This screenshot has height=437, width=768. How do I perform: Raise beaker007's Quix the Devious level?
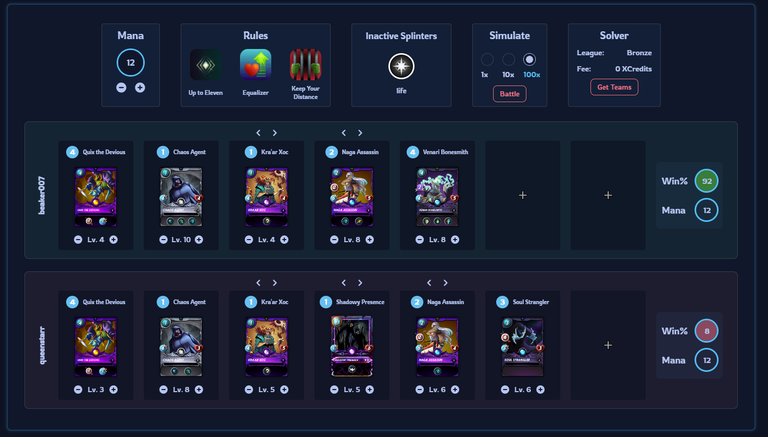114,240
